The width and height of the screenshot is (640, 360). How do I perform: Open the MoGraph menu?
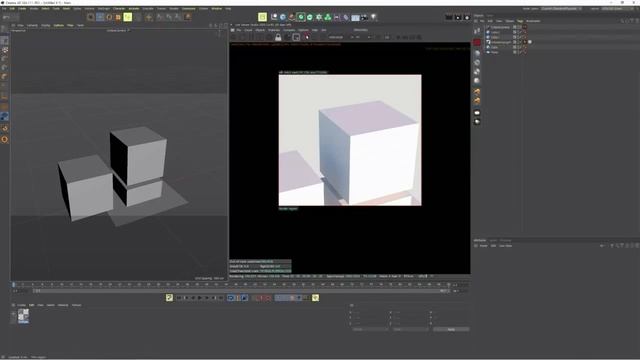pos(104,9)
